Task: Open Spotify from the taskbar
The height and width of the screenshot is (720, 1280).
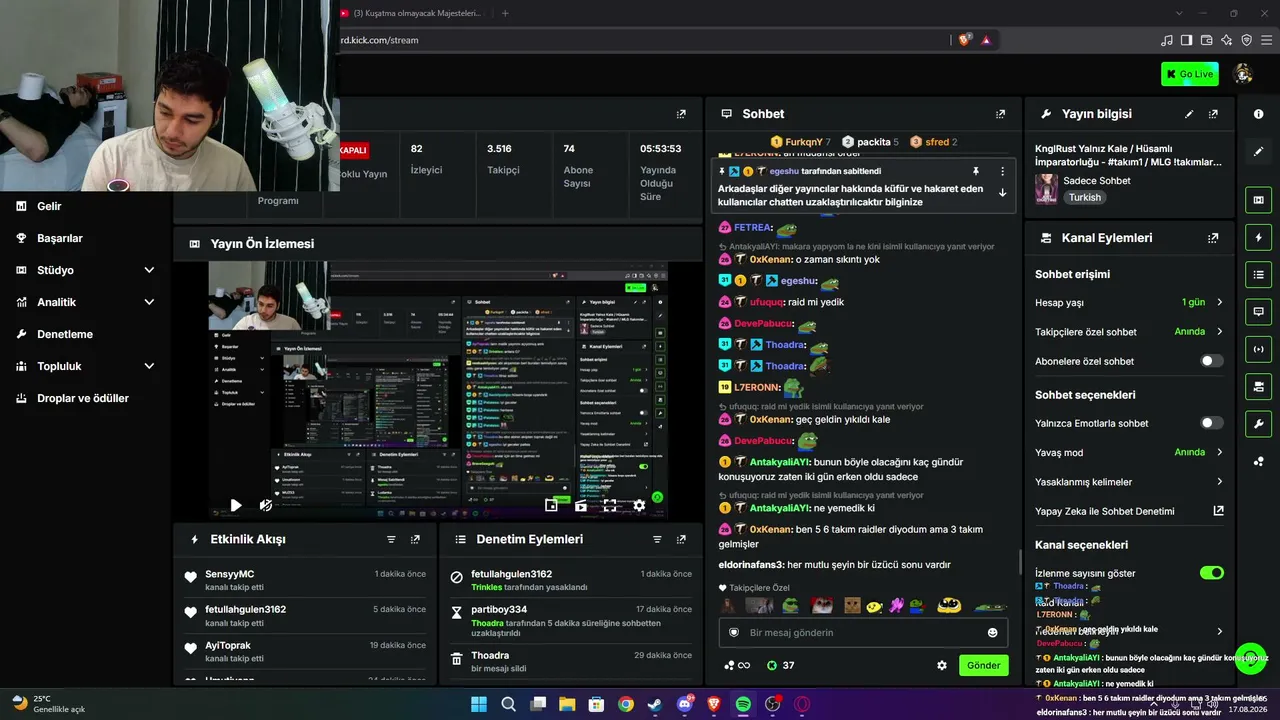Action: click(x=743, y=704)
